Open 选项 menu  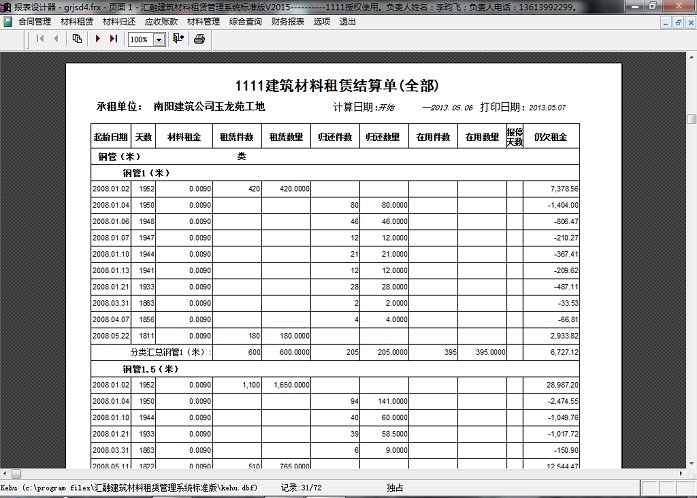322,21
